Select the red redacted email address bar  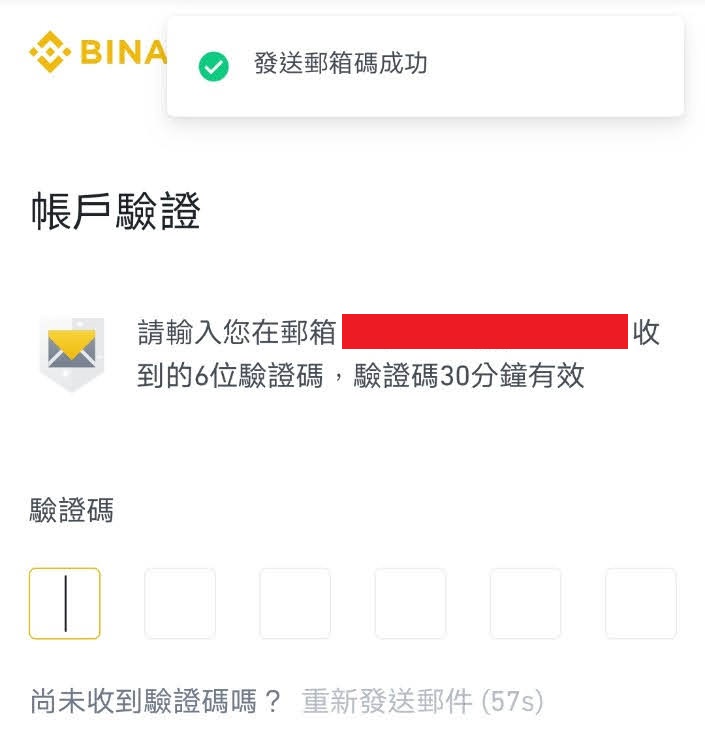[484, 331]
